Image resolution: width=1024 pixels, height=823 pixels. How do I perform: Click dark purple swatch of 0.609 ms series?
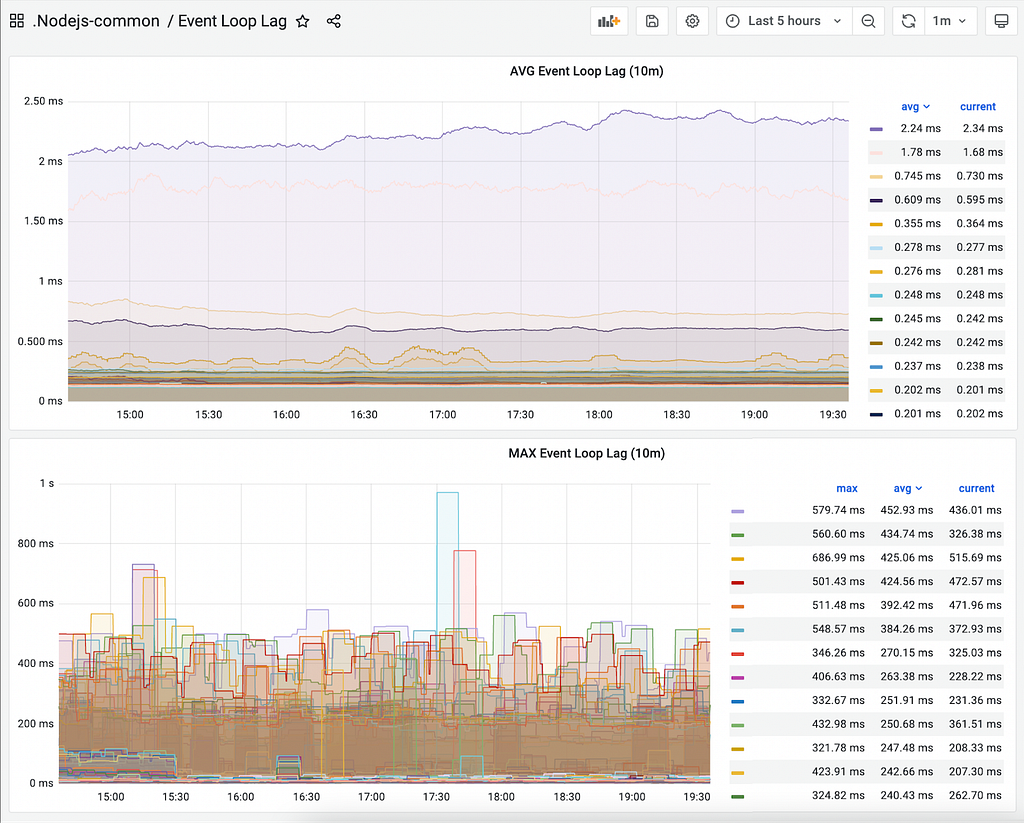coord(876,201)
